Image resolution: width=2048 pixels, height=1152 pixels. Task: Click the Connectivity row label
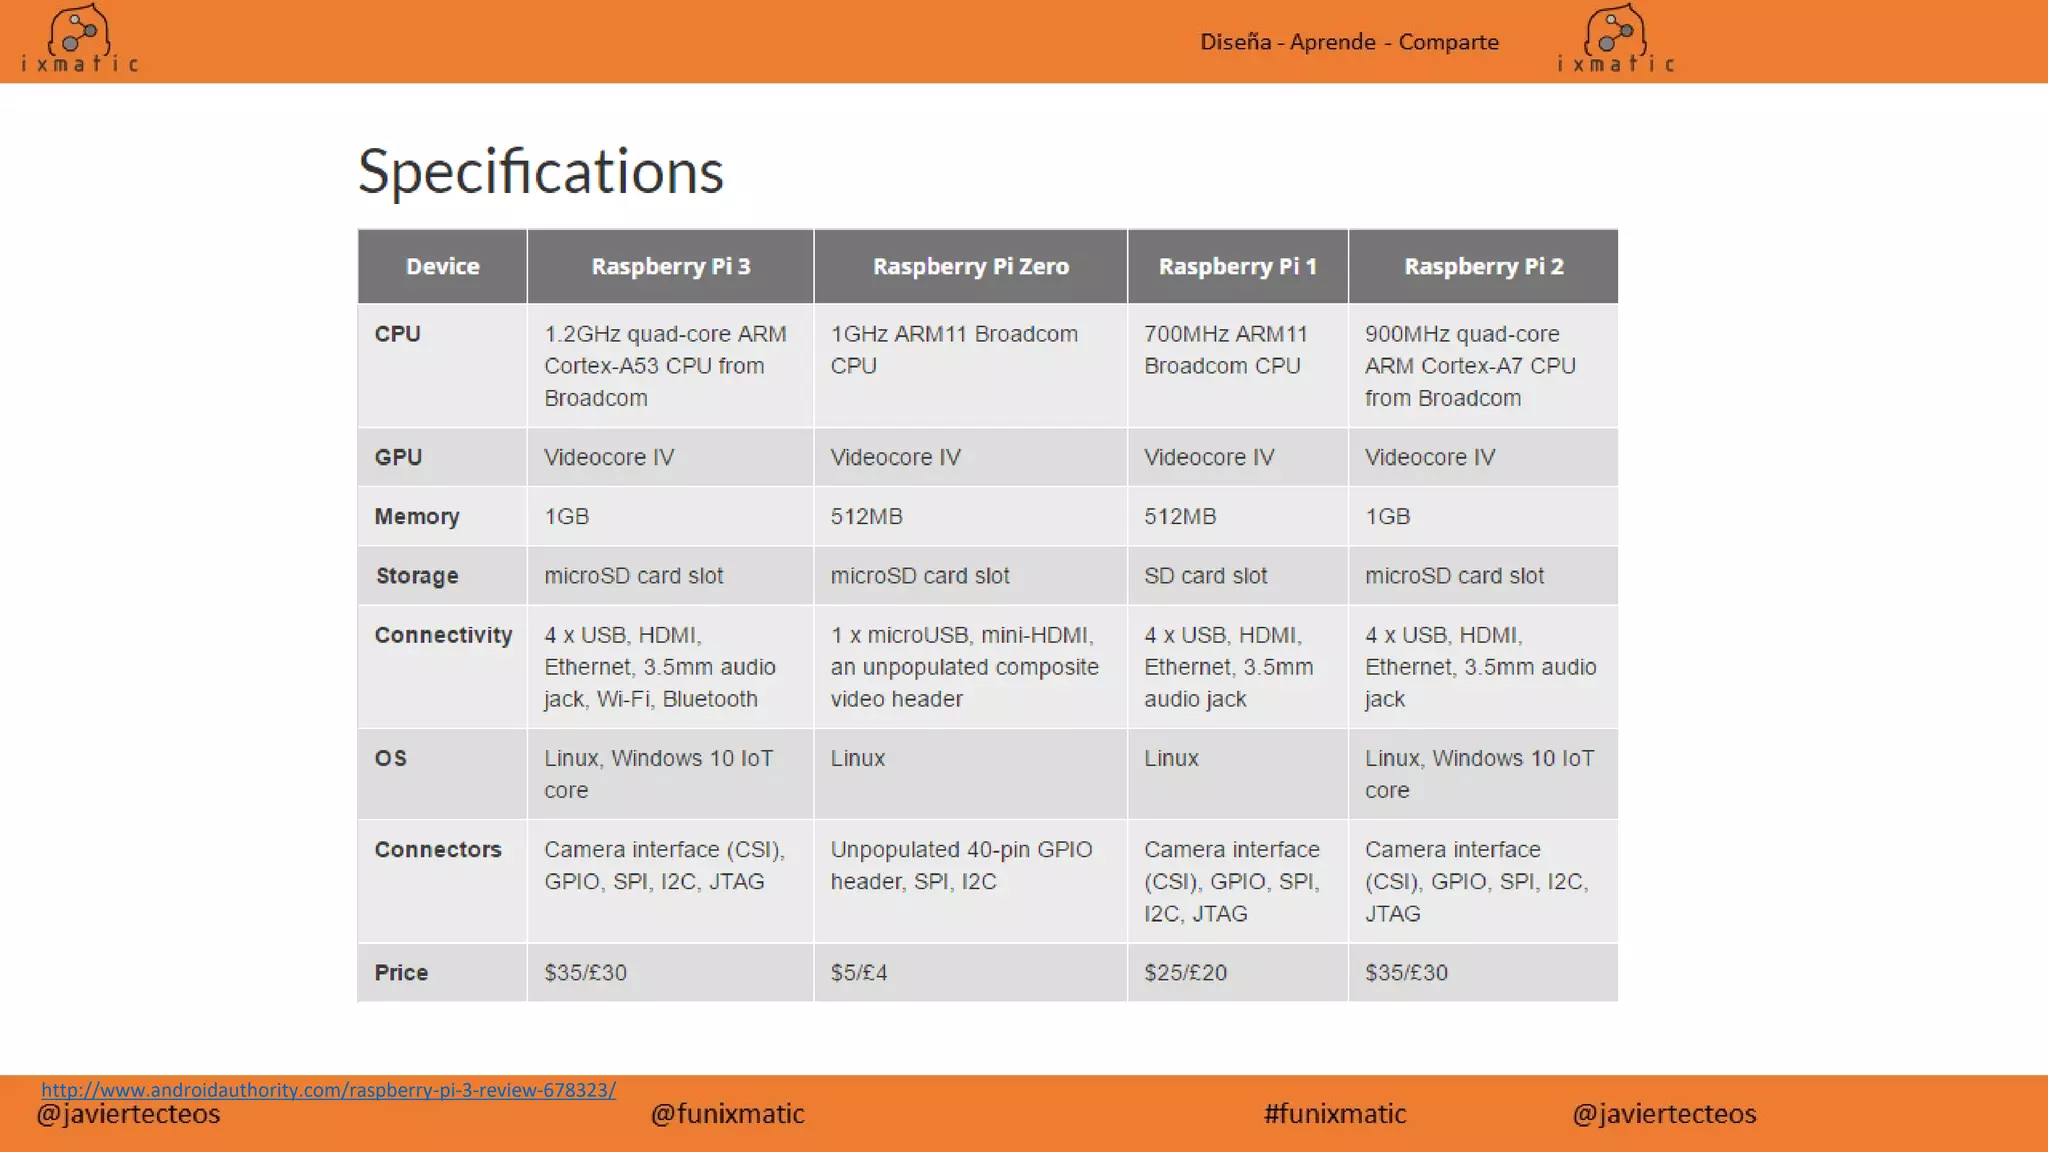click(443, 635)
